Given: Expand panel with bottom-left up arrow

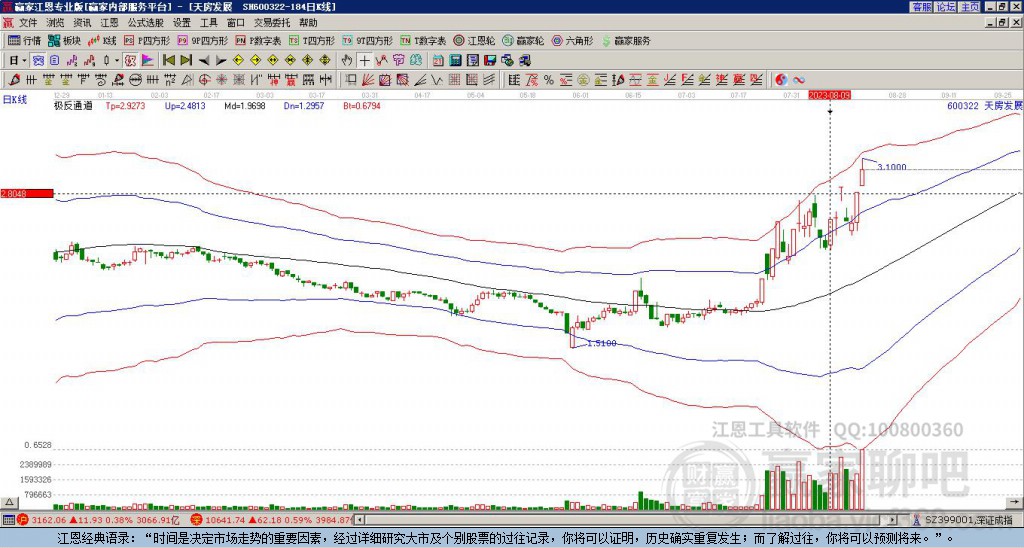Looking at the screenshot, I should point(8,502).
